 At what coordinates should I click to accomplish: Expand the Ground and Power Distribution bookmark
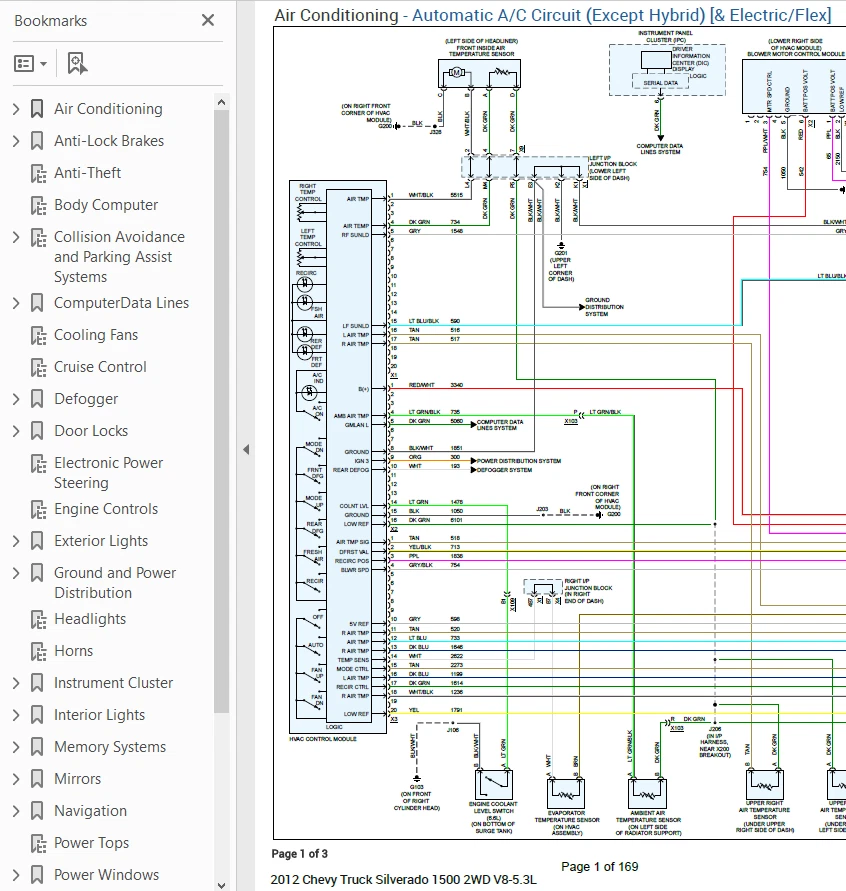coord(14,572)
